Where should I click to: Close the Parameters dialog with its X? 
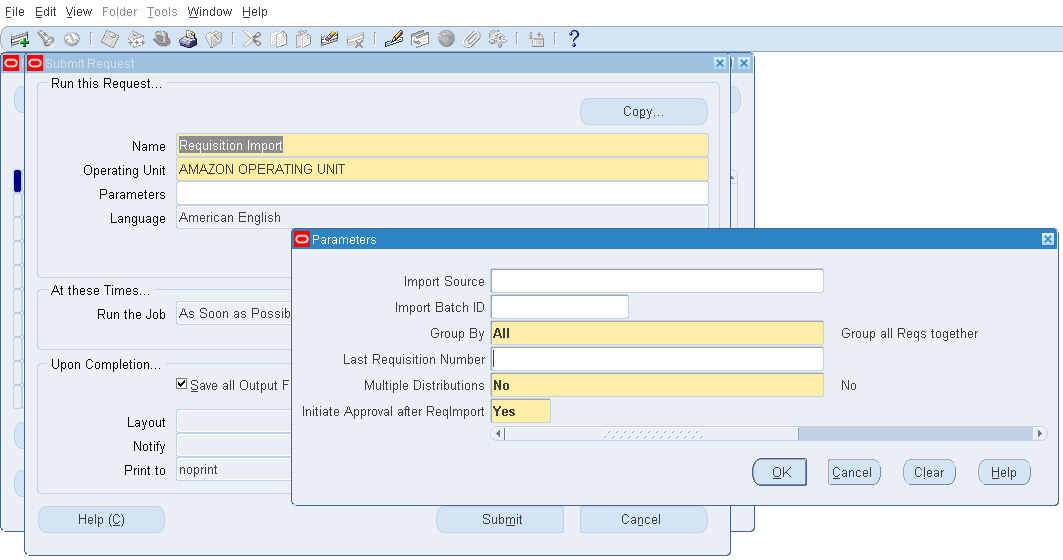(1047, 239)
